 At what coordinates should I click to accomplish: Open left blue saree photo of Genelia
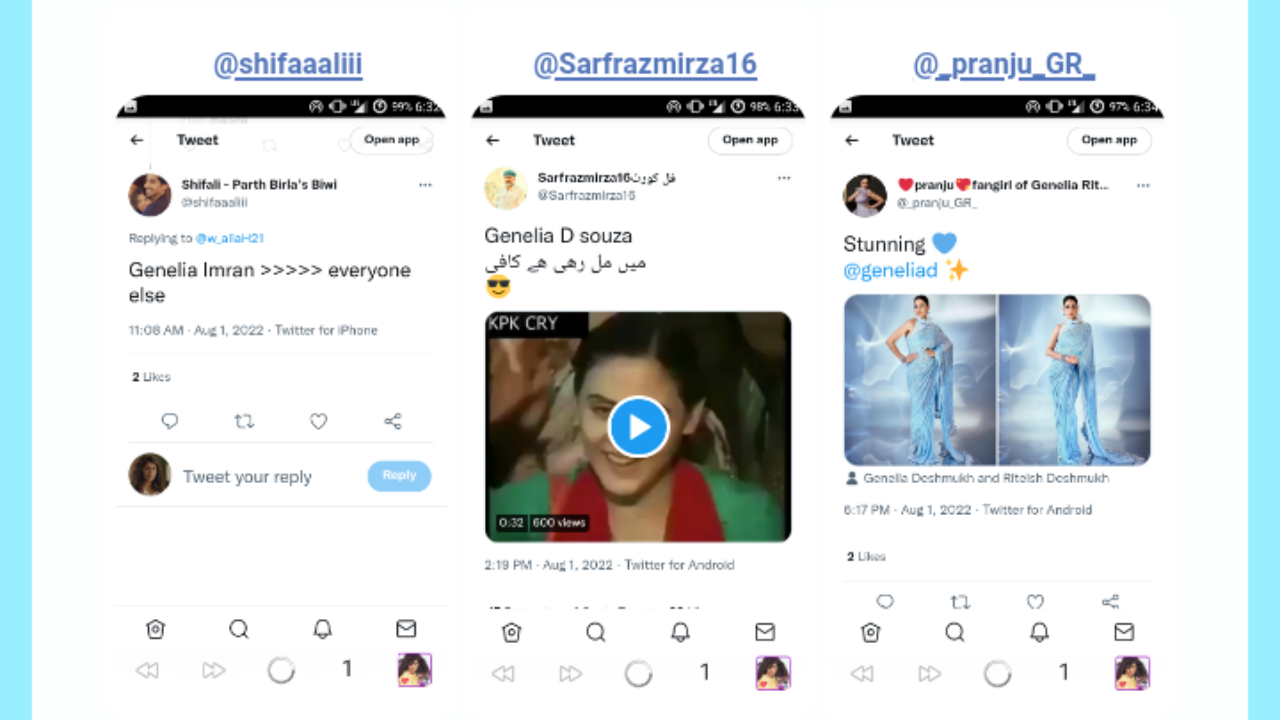click(920, 380)
